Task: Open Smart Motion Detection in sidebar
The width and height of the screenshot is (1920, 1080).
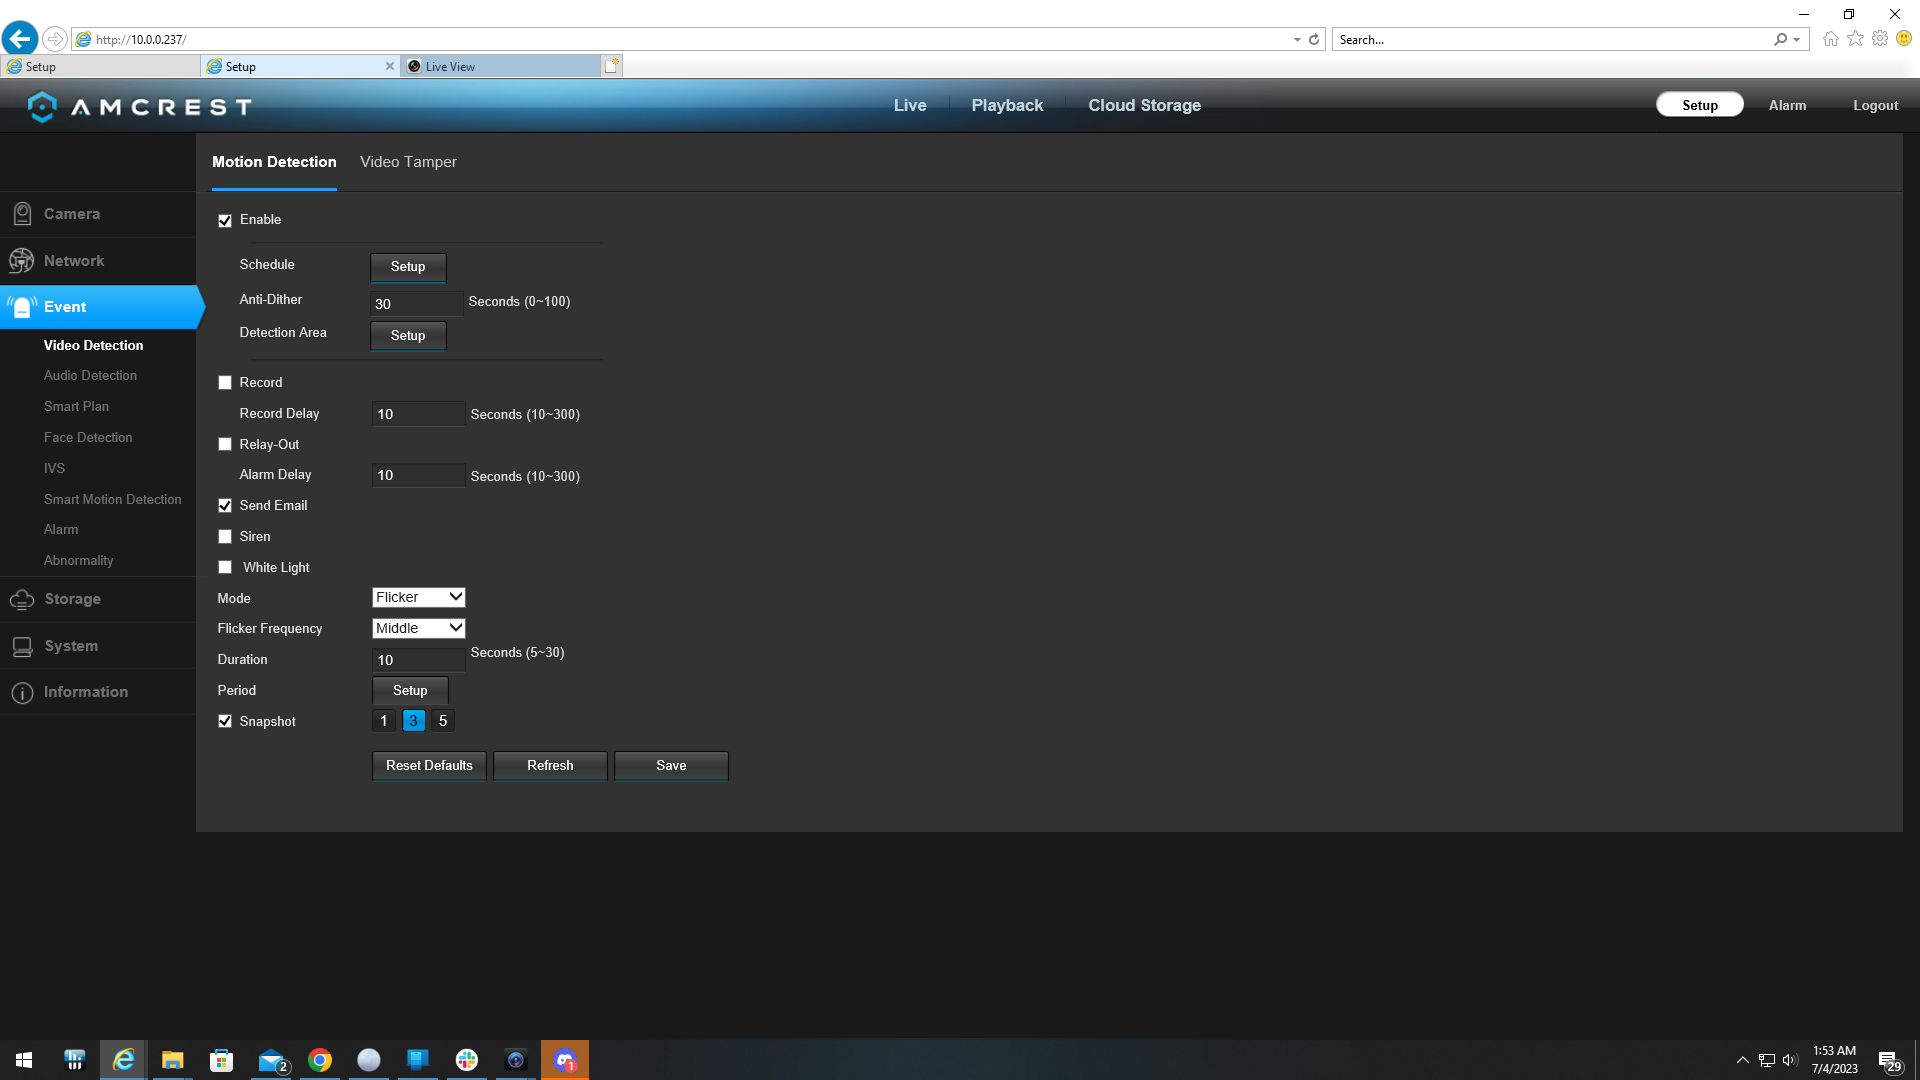Action: [112, 500]
